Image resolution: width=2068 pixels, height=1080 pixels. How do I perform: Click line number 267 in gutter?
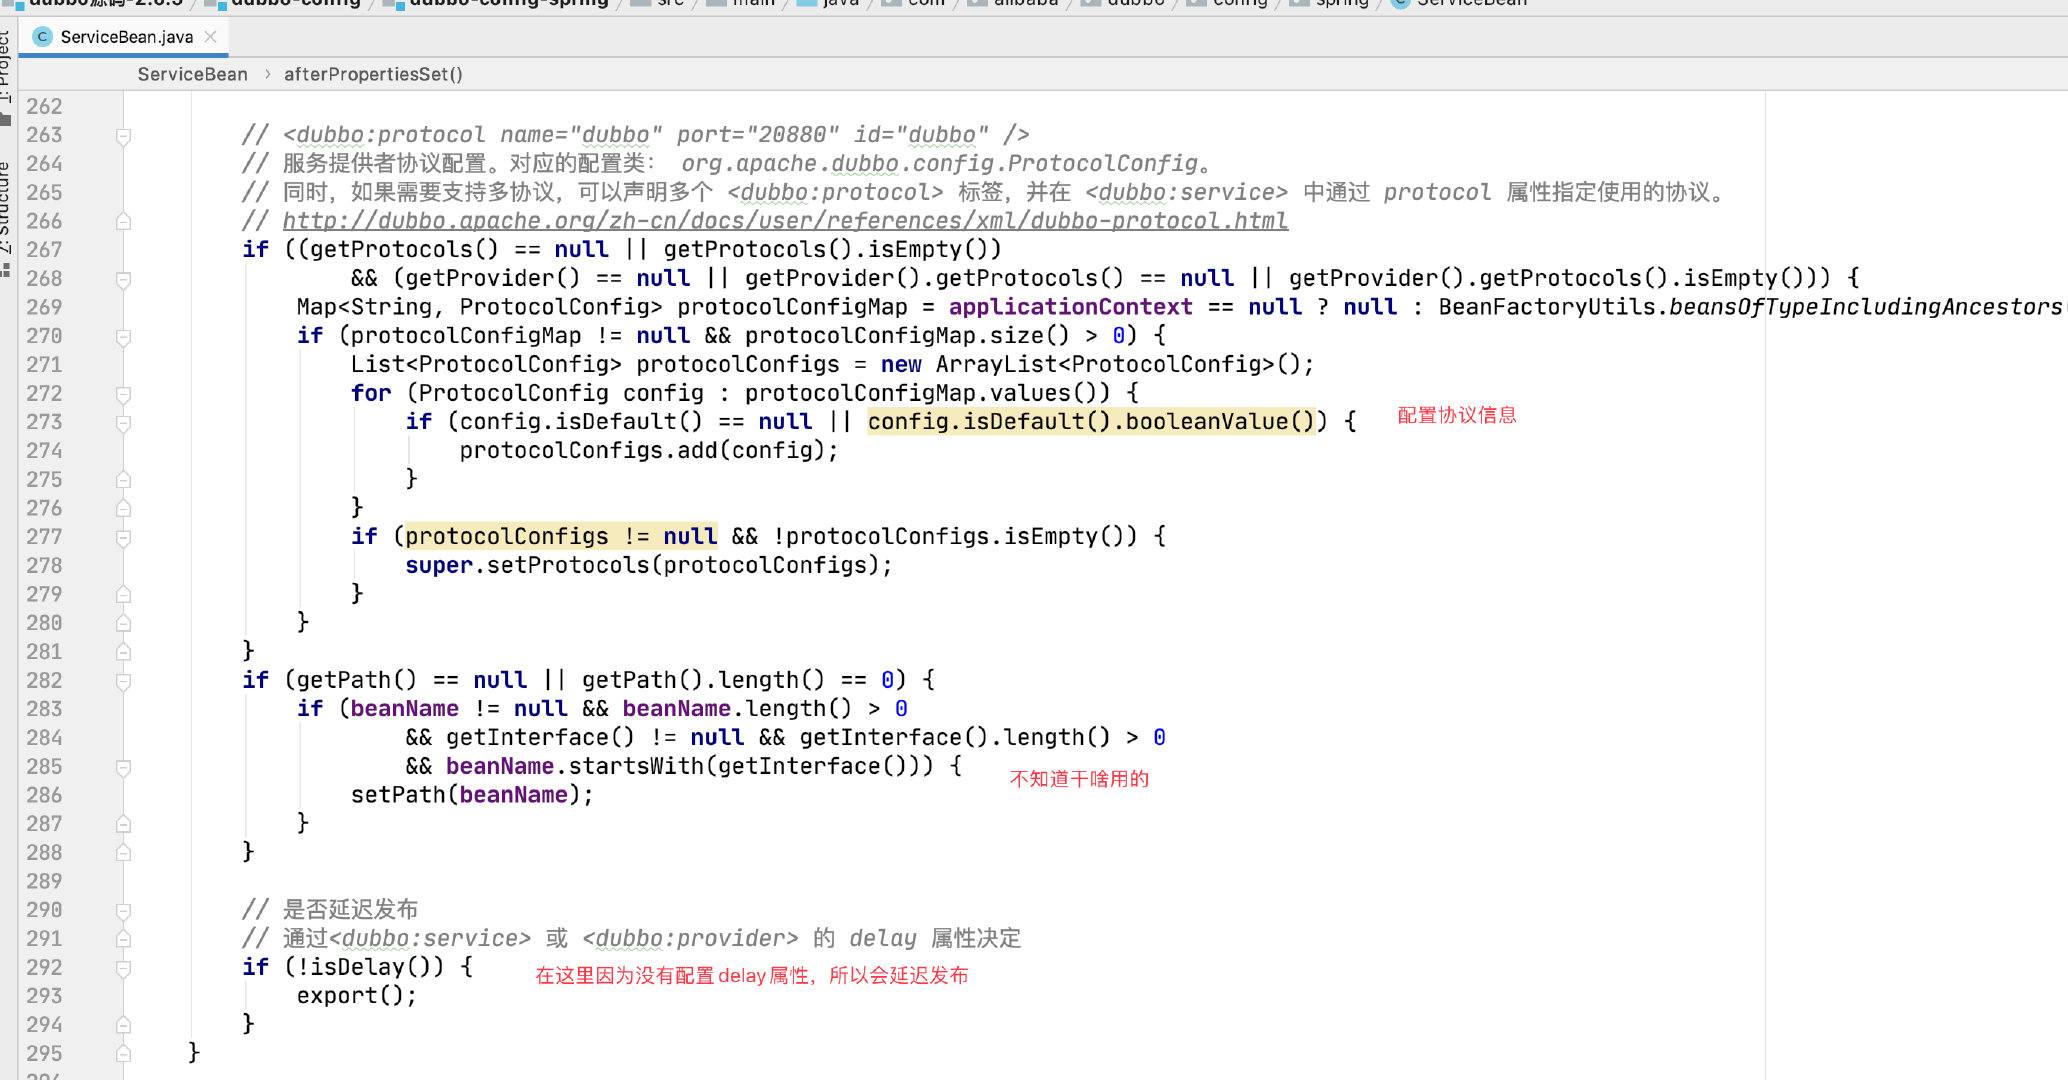(44, 250)
